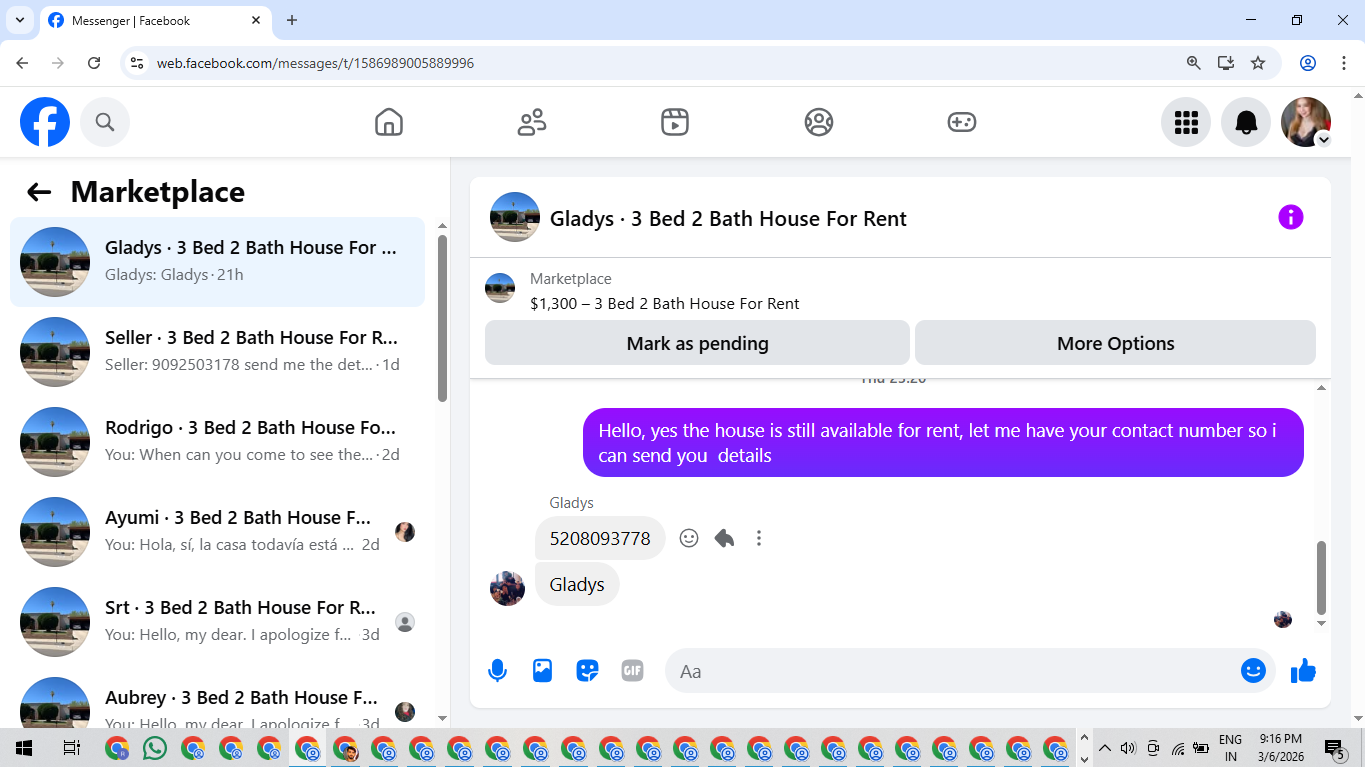The height and width of the screenshot is (767, 1365).
Task: Click the More Options button
Action: (x=1115, y=343)
